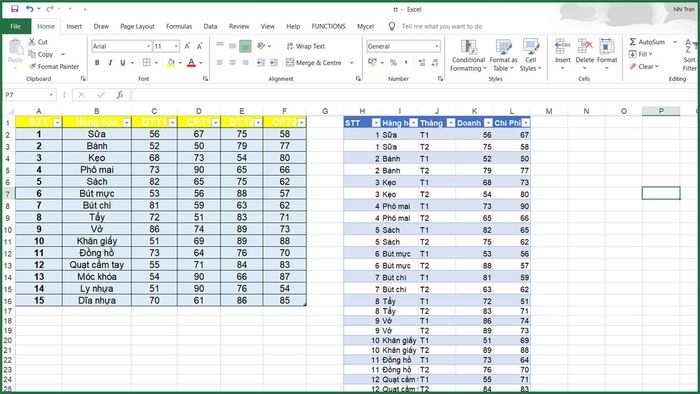The height and width of the screenshot is (394, 700).
Task: Open the Format cells menu
Action: click(607, 54)
